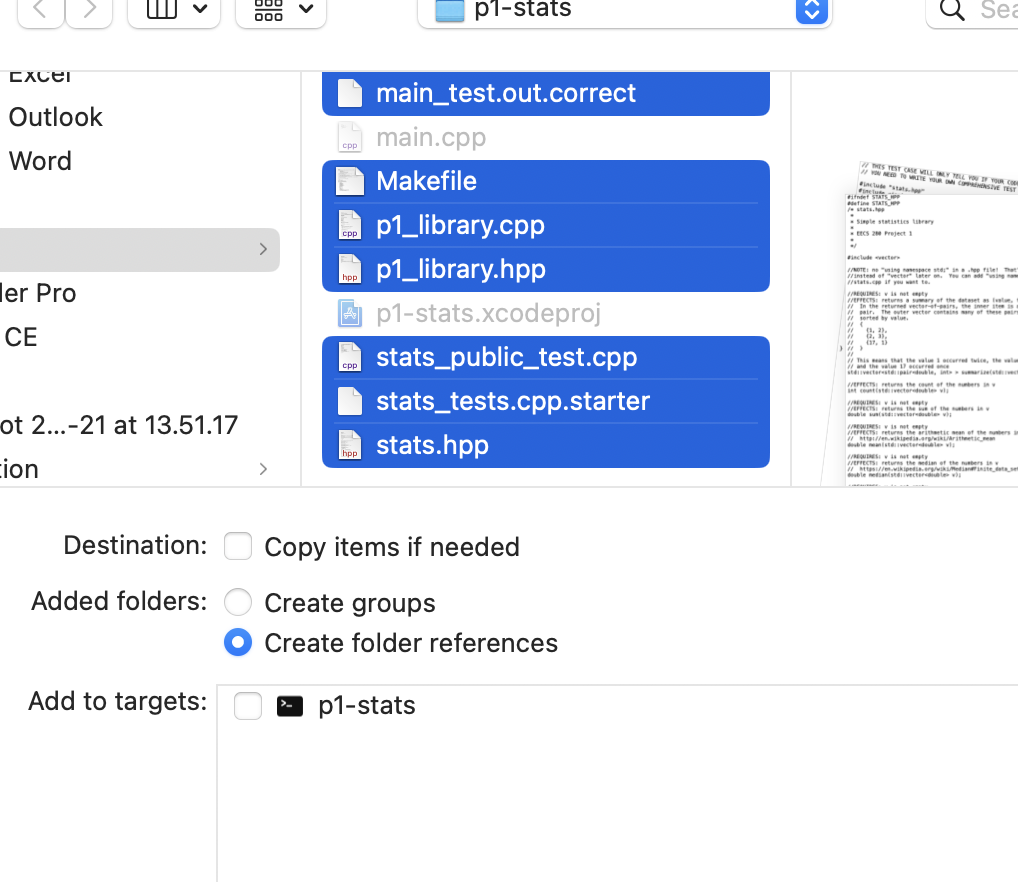
Task: Open the p1-stats folder location dropdown
Action: (x=810, y=13)
